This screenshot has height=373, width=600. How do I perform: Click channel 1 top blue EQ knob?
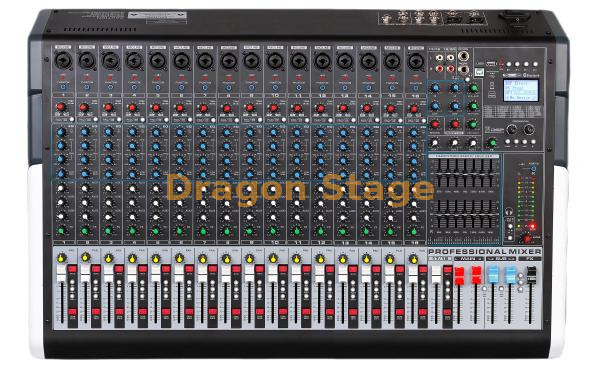61,133
